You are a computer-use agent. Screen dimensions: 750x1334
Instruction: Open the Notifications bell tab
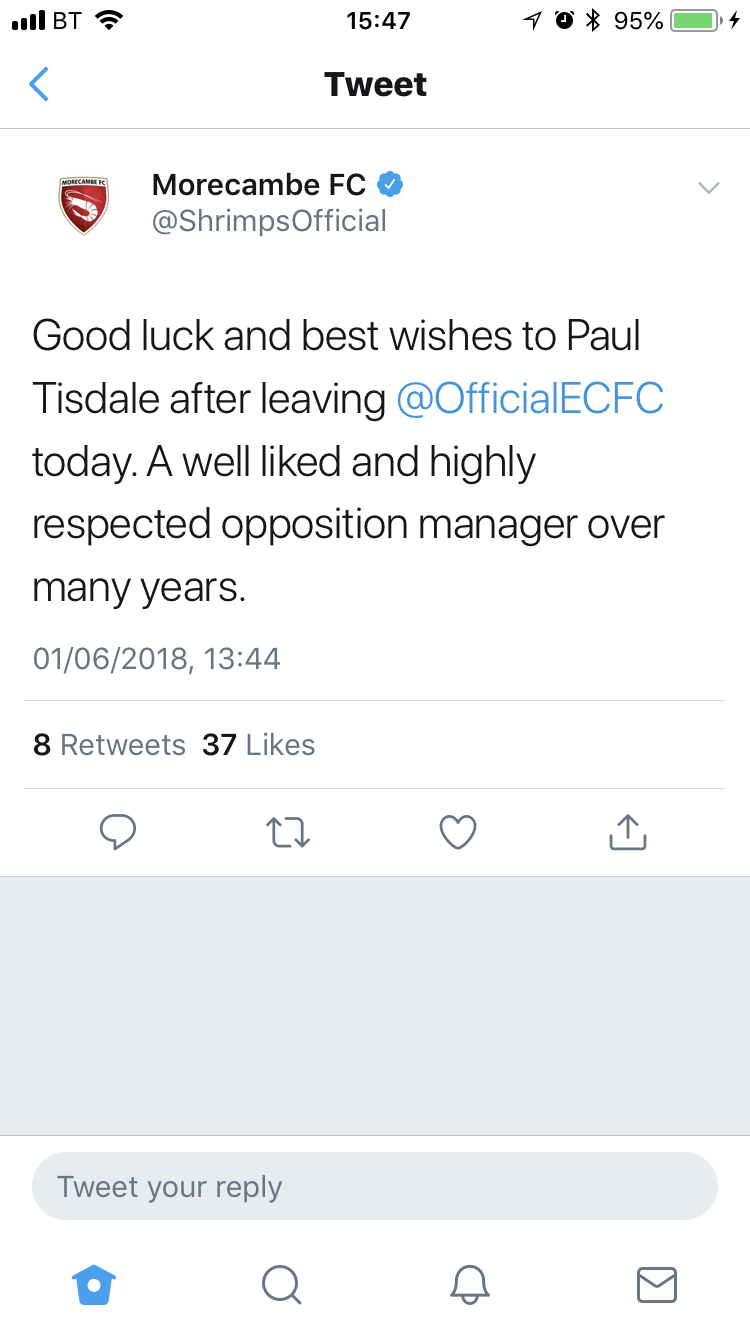(469, 1284)
